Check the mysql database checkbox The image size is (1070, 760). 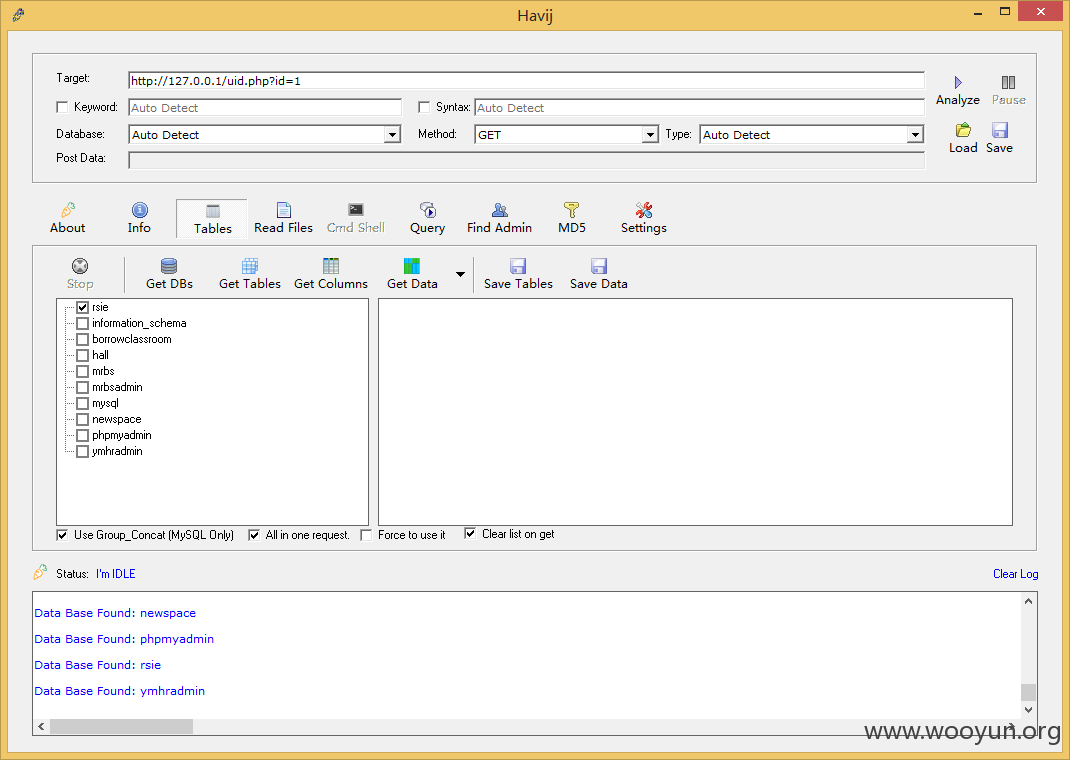(x=83, y=403)
